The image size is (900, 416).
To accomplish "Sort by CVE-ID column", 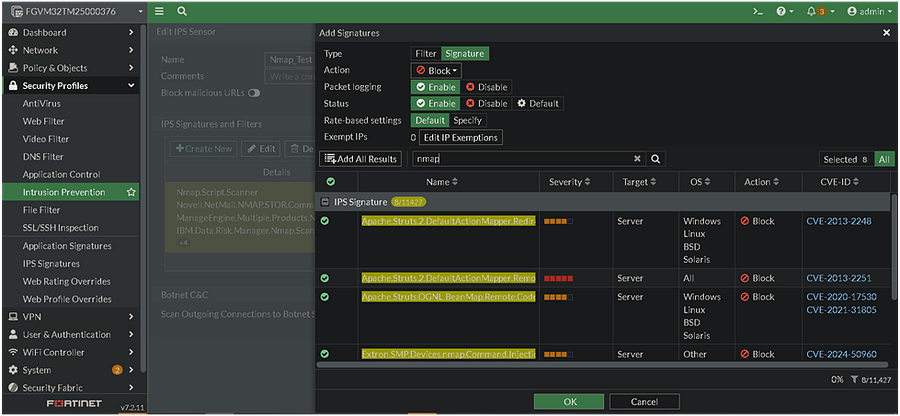I will click(x=839, y=182).
